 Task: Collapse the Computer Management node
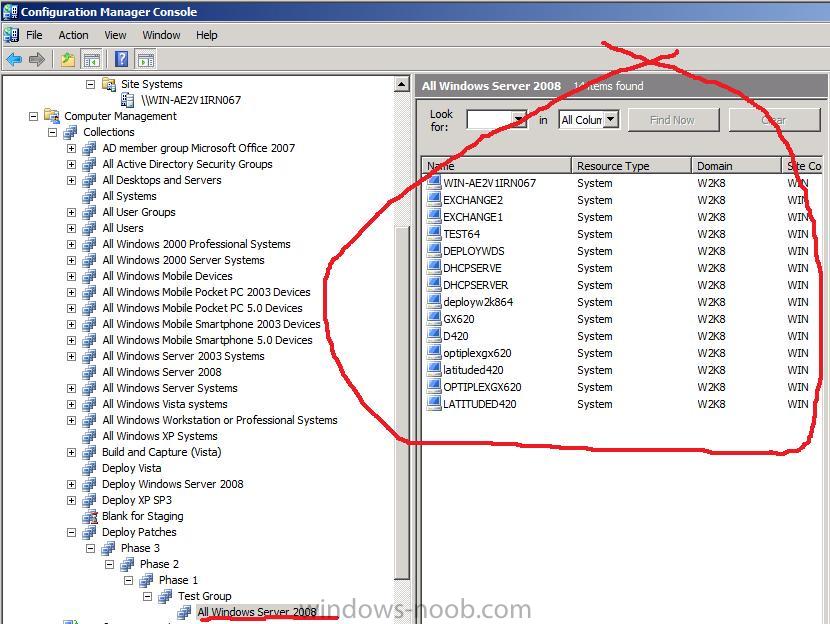(33, 116)
